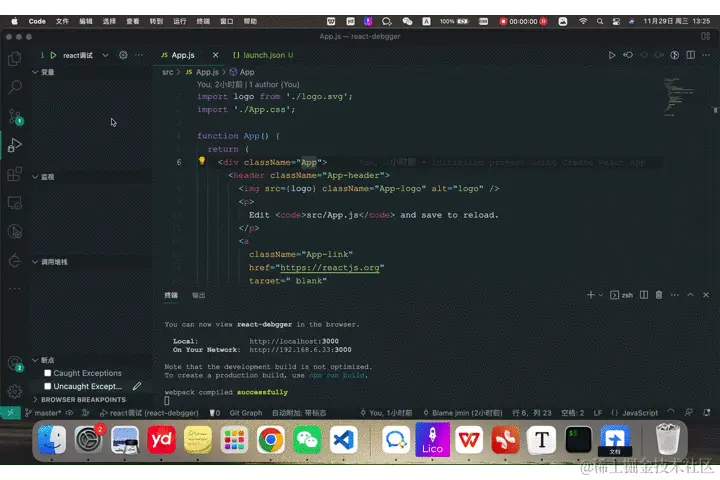Start debugging with green play button
The image size is (720, 480).
[53, 55]
